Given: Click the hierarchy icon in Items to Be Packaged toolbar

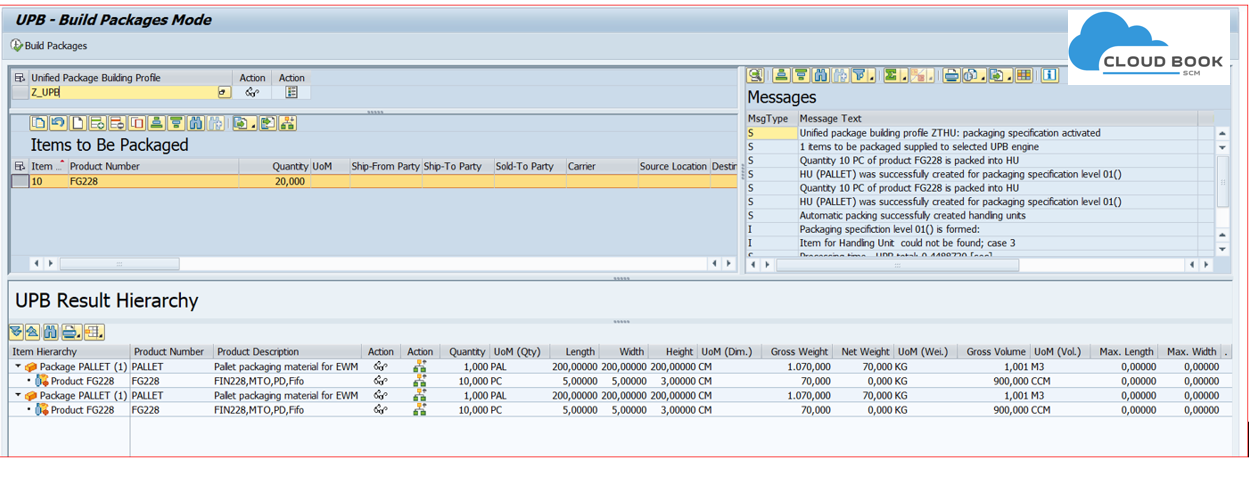Looking at the screenshot, I should pos(288,123).
